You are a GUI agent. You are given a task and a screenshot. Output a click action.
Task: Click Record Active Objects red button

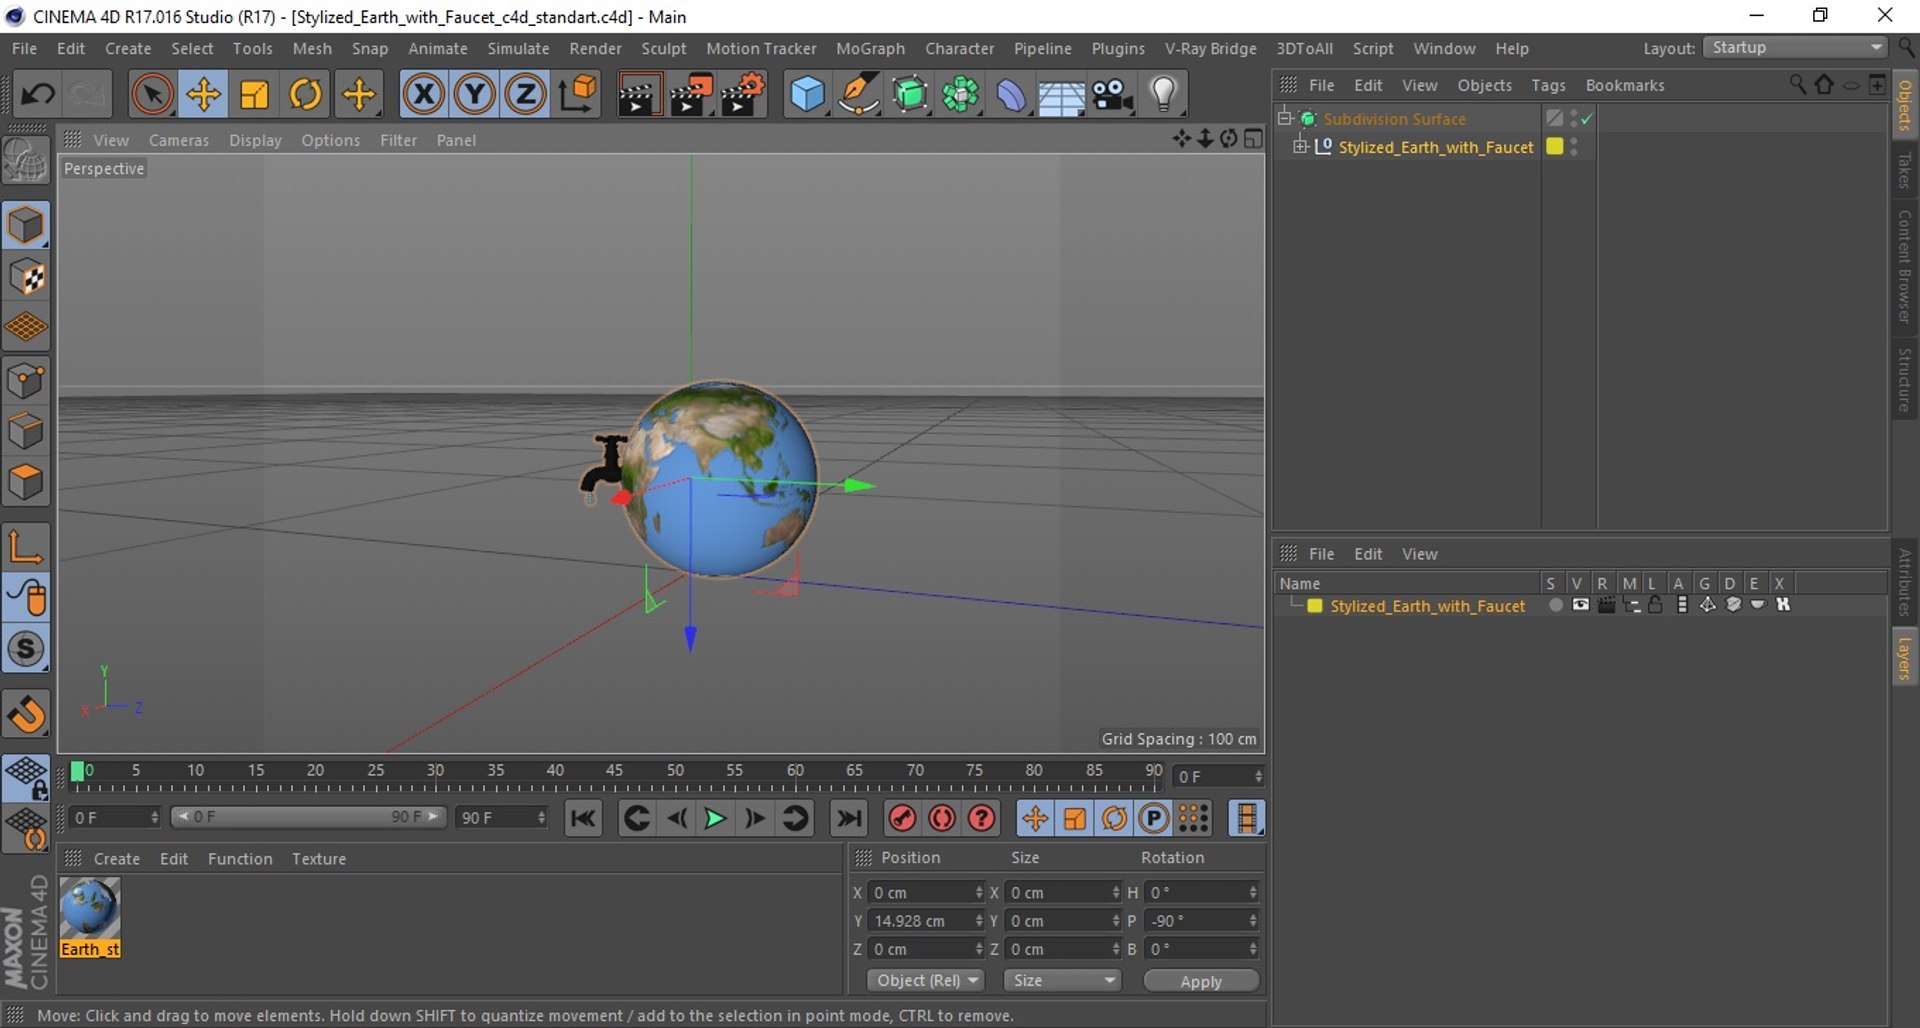point(902,819)
